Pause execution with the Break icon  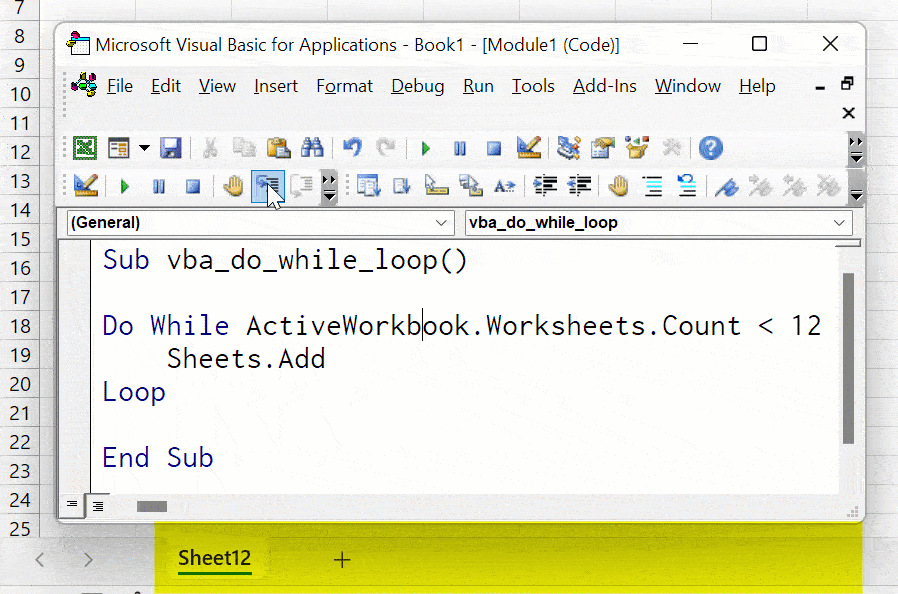click(459, 148)
